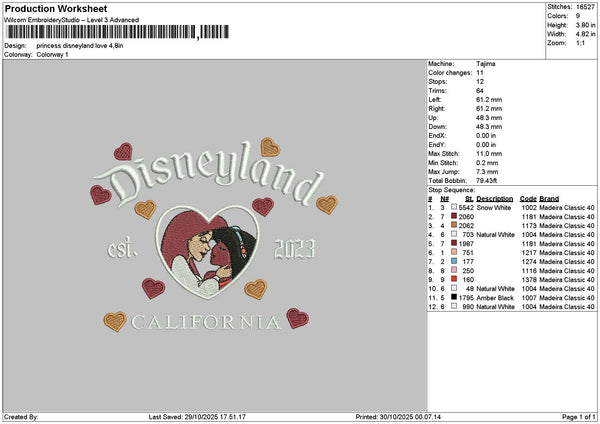Click the Max Jump value '7.3 mm'

pyautogui.click(x=487, y=172)
